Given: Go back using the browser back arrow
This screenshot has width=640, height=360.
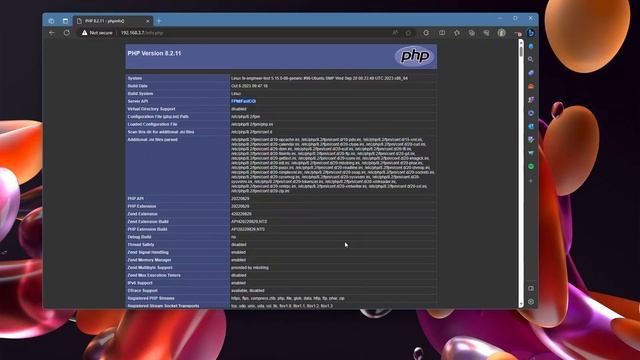Looking at the screenshot, I should point(52,33).
